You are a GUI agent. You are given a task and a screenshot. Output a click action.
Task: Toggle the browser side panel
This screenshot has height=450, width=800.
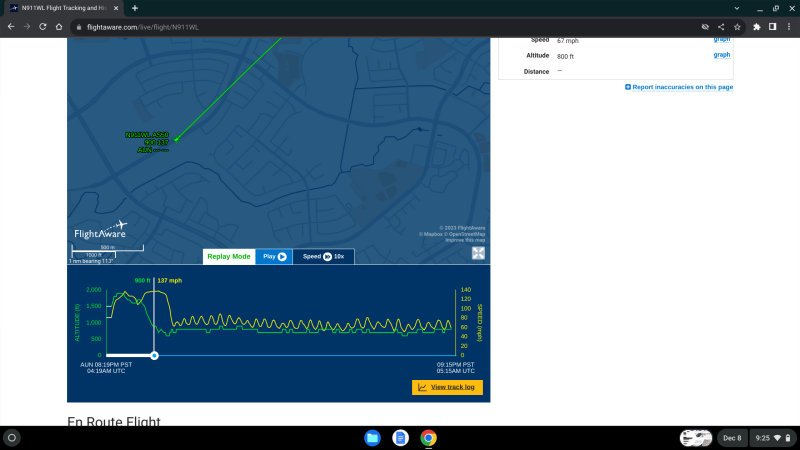(x=772, y=26)
